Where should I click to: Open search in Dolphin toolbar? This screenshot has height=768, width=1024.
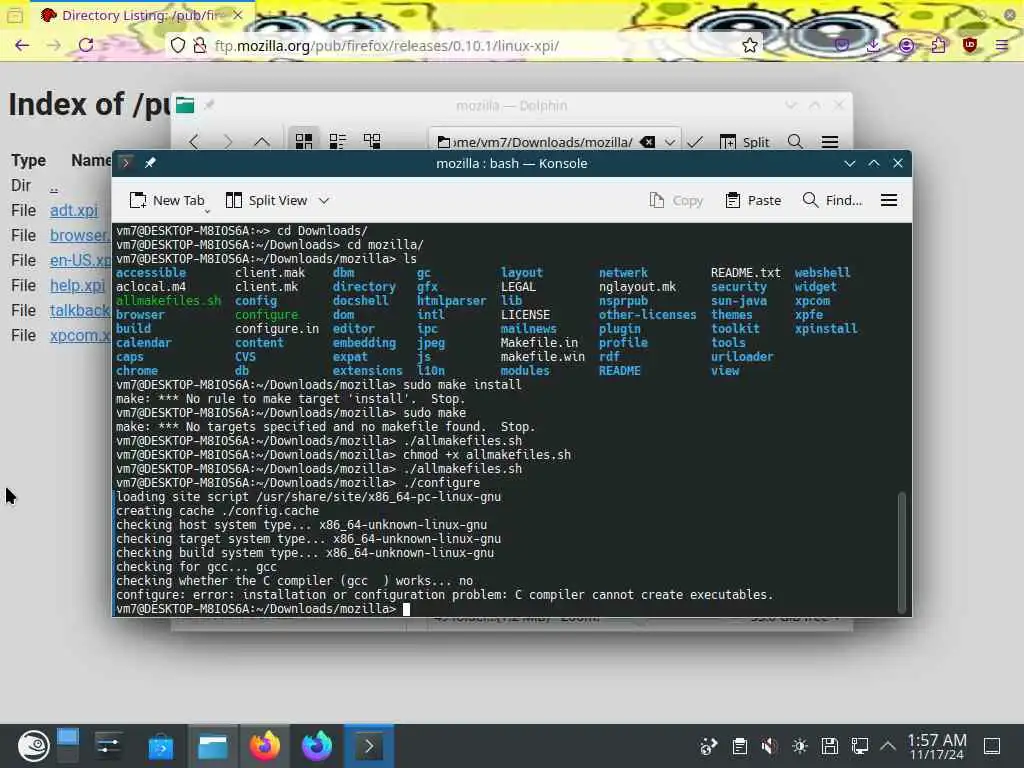click(x=795, y=142)
